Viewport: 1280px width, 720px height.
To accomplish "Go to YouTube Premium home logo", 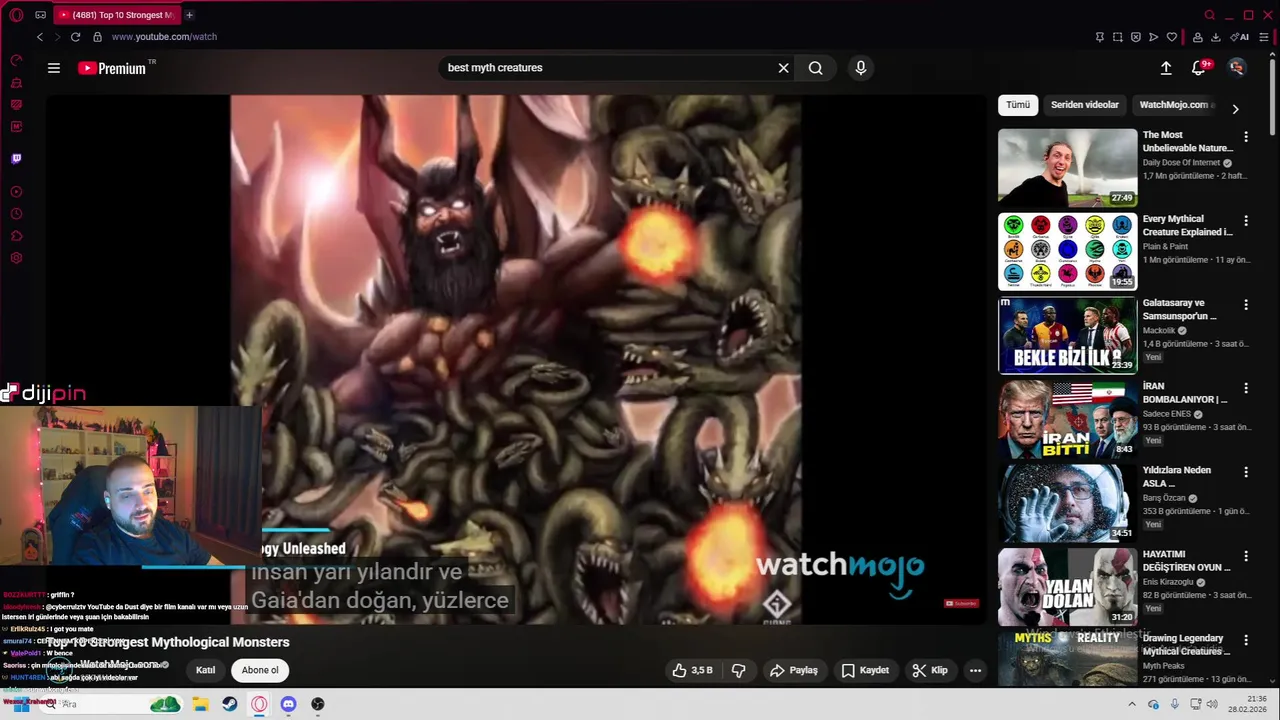I will (112, 68).
